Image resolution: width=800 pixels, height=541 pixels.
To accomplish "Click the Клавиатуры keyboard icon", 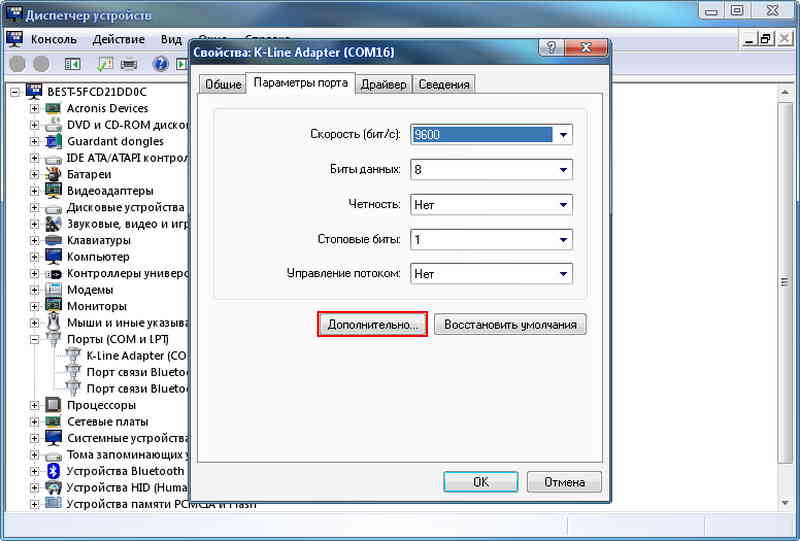I will 53,240.
